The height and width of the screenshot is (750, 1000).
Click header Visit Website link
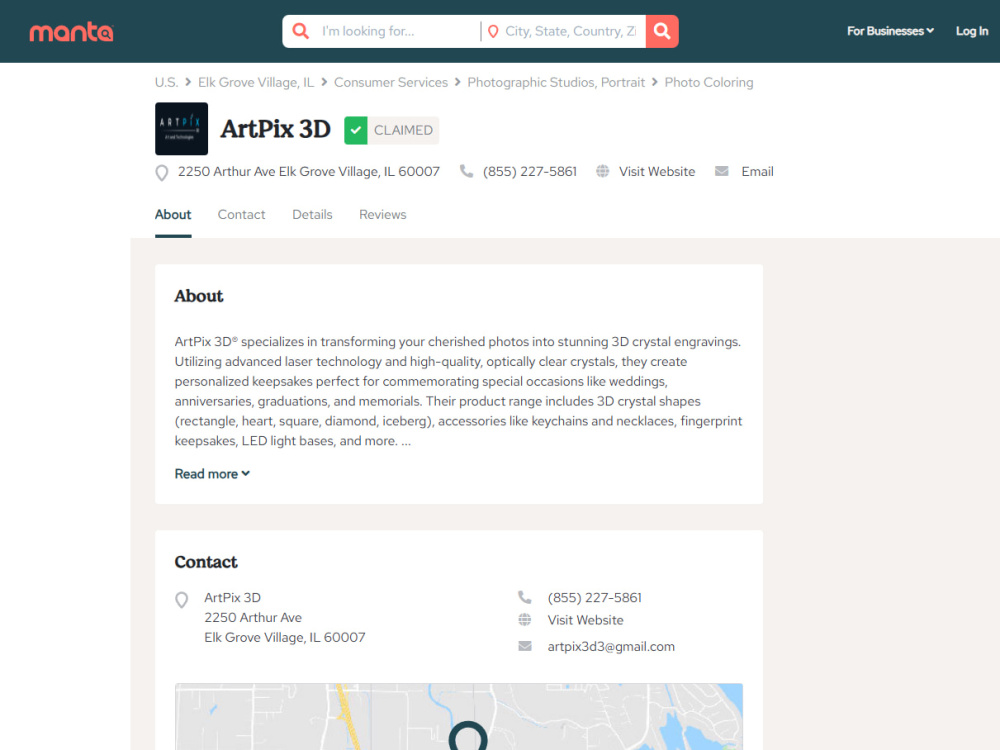(656, 172)
